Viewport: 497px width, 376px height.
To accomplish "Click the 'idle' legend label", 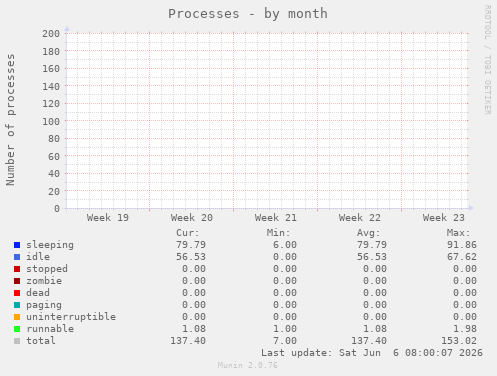I will (38, 257).
